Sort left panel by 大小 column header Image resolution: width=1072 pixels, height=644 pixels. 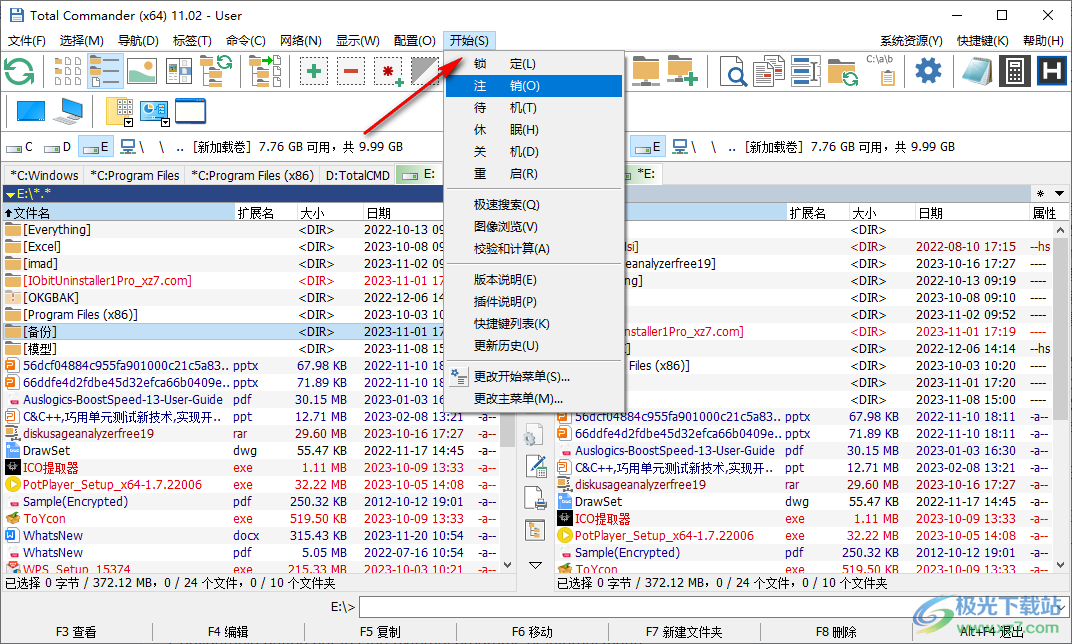click(x=329, y=213)
